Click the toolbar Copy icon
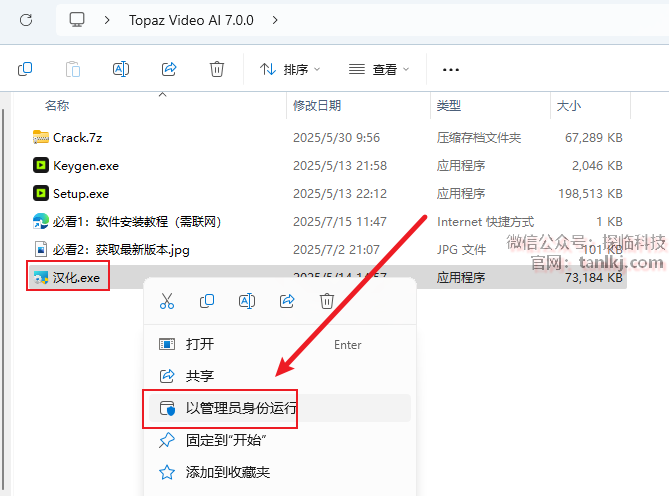 25,69
